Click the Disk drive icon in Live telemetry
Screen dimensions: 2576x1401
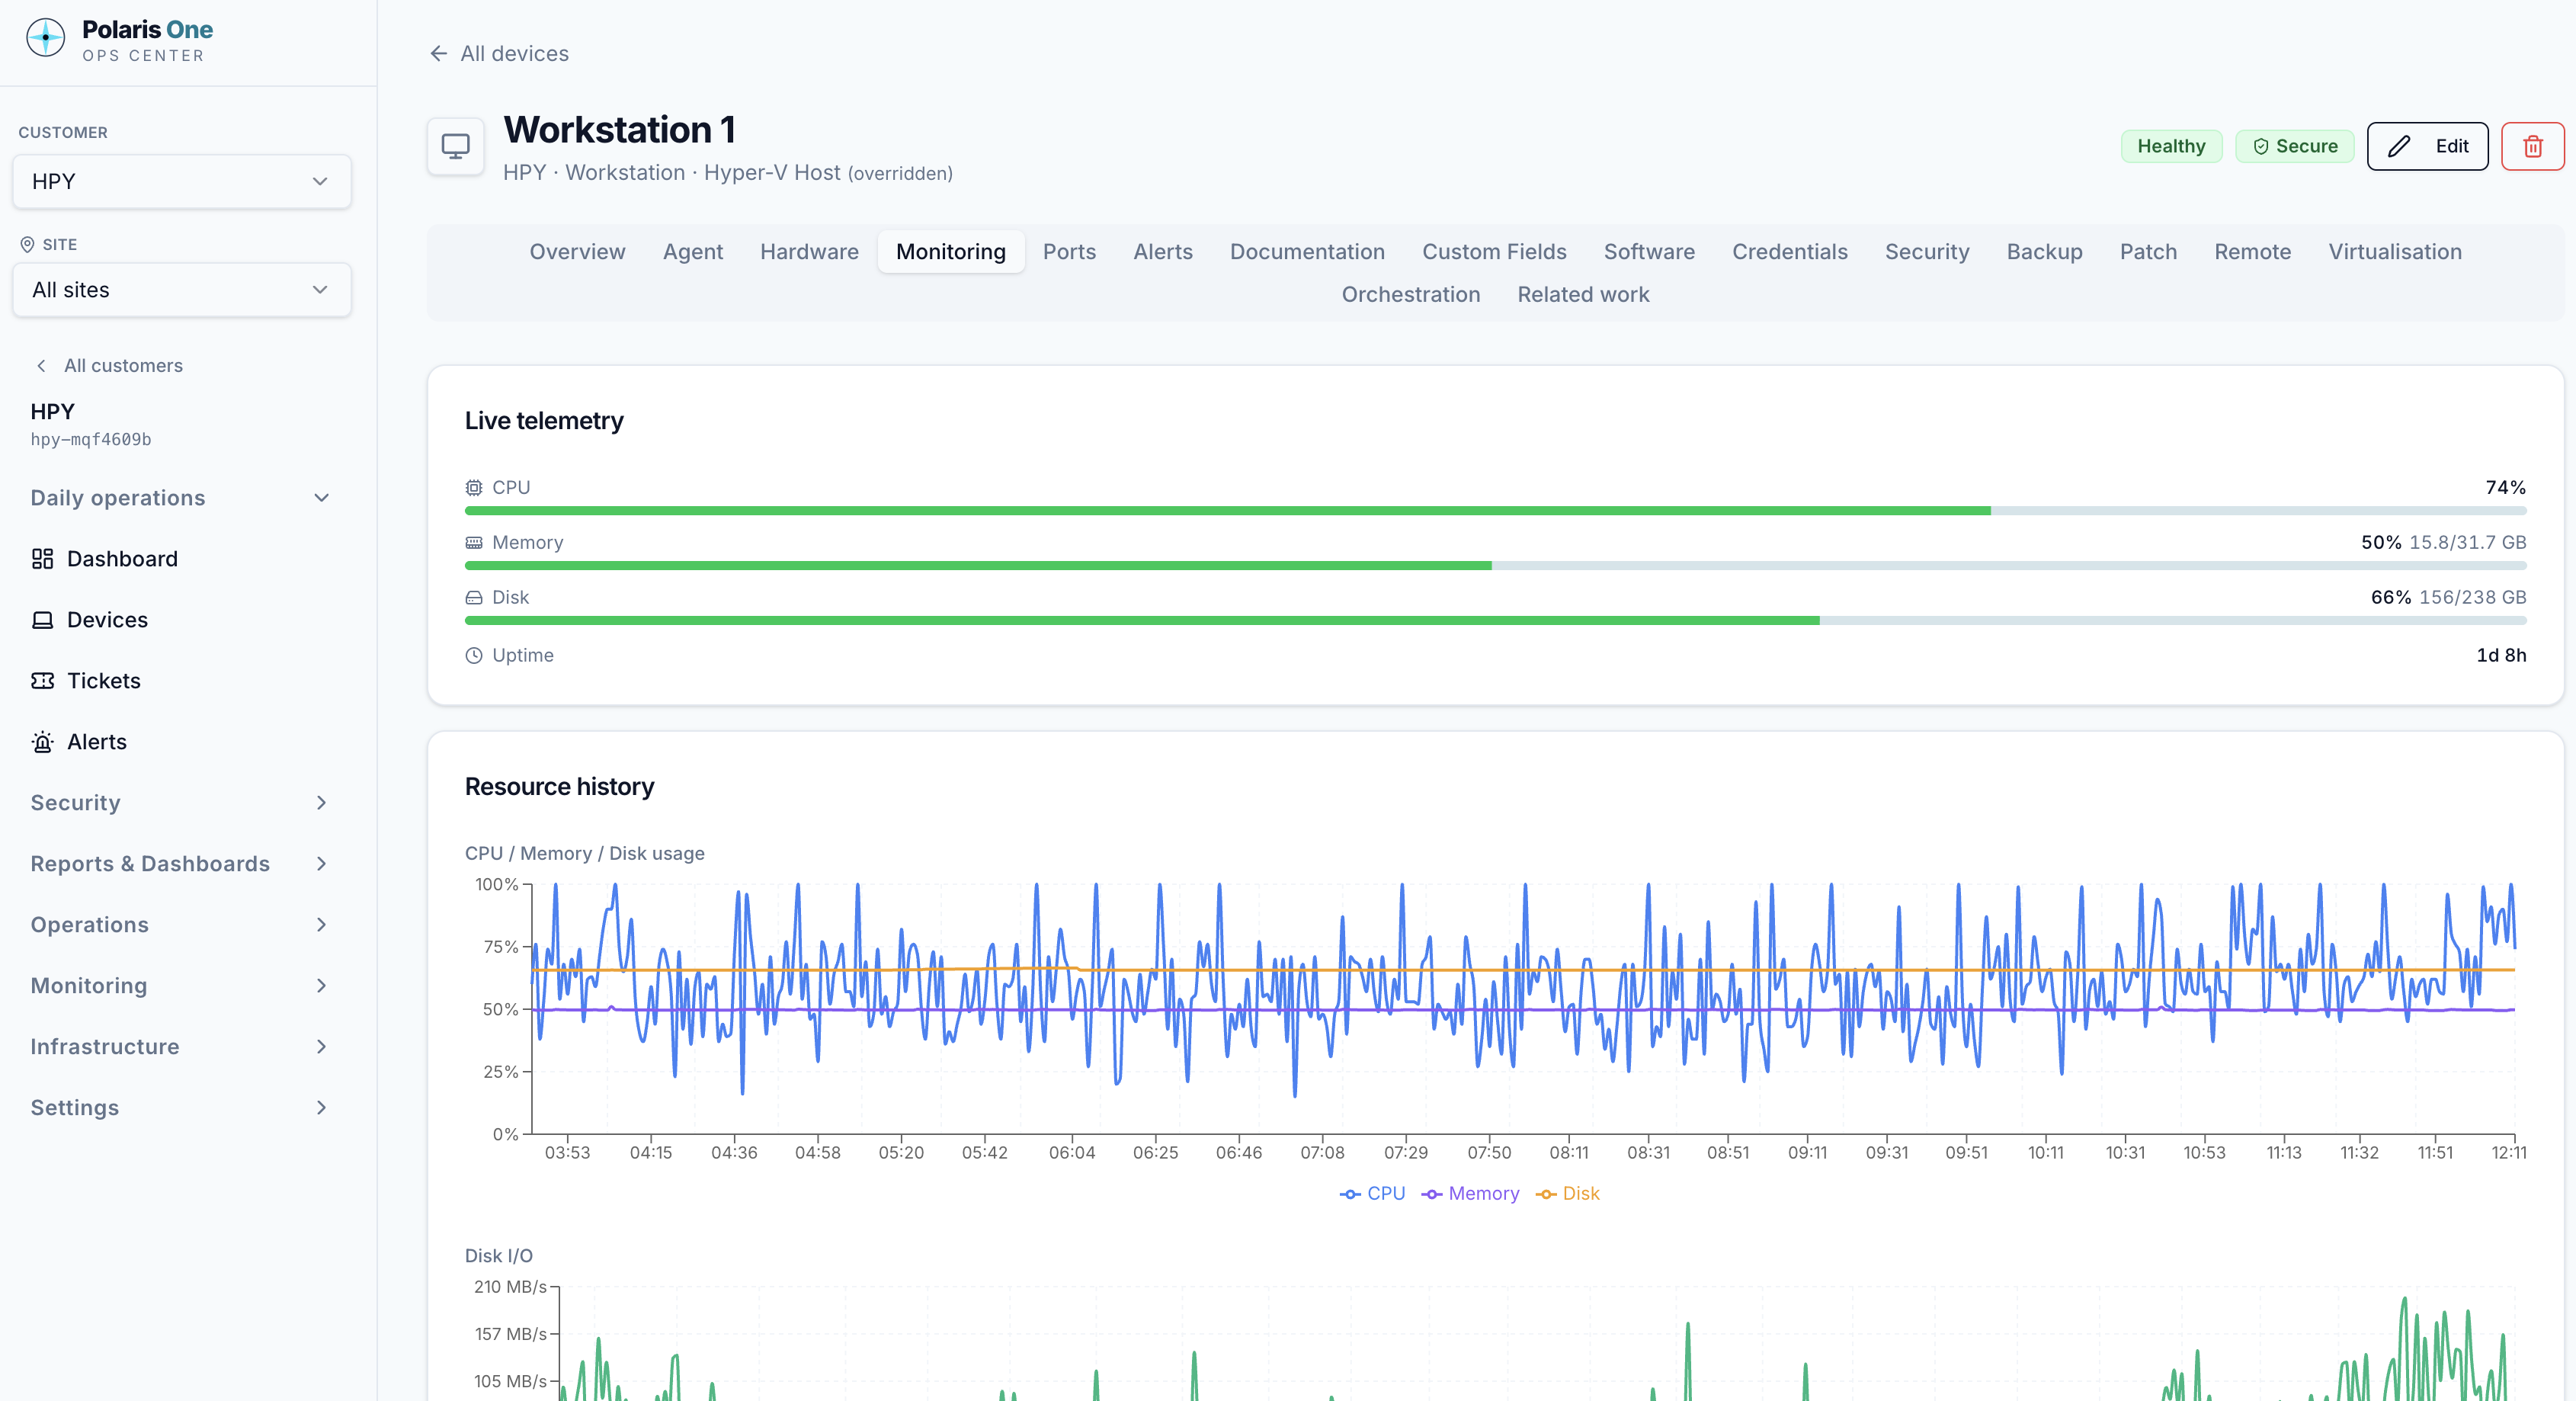coord(474,598)
